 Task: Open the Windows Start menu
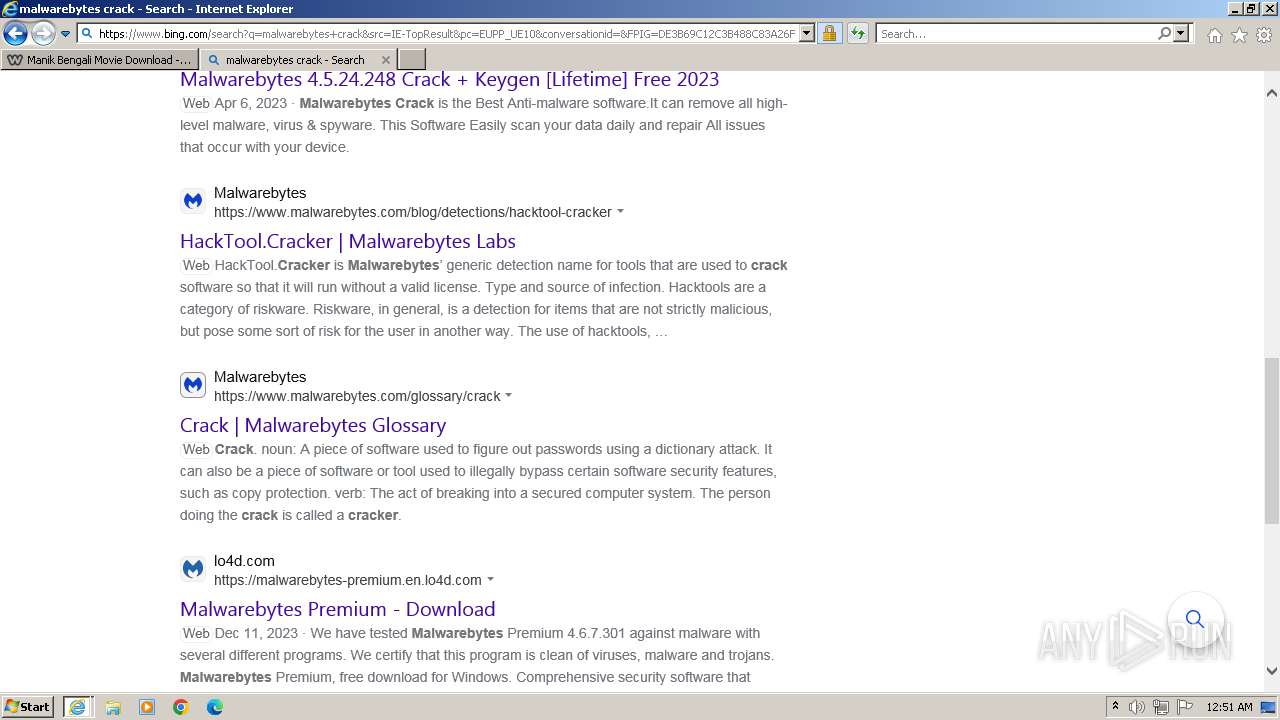click(x=28, y=706)
